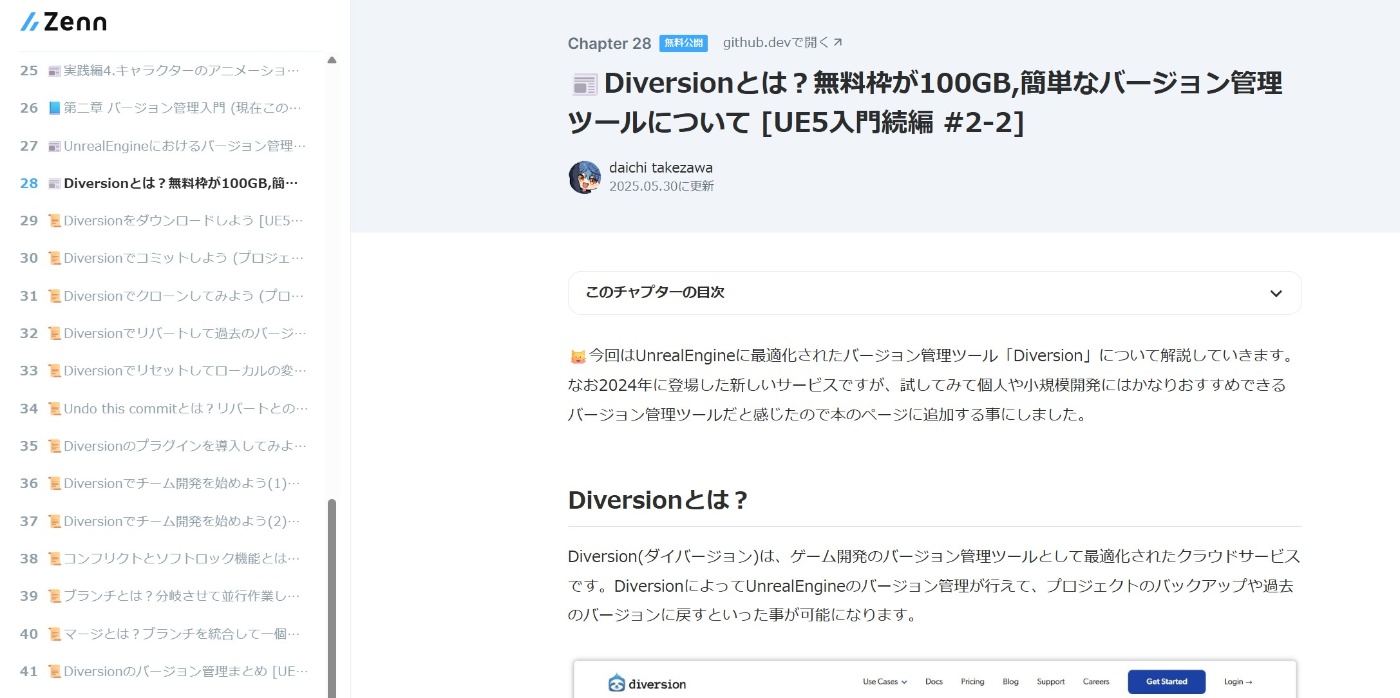Select current chapter 28 Diversionとは

(x=160, y=183)
